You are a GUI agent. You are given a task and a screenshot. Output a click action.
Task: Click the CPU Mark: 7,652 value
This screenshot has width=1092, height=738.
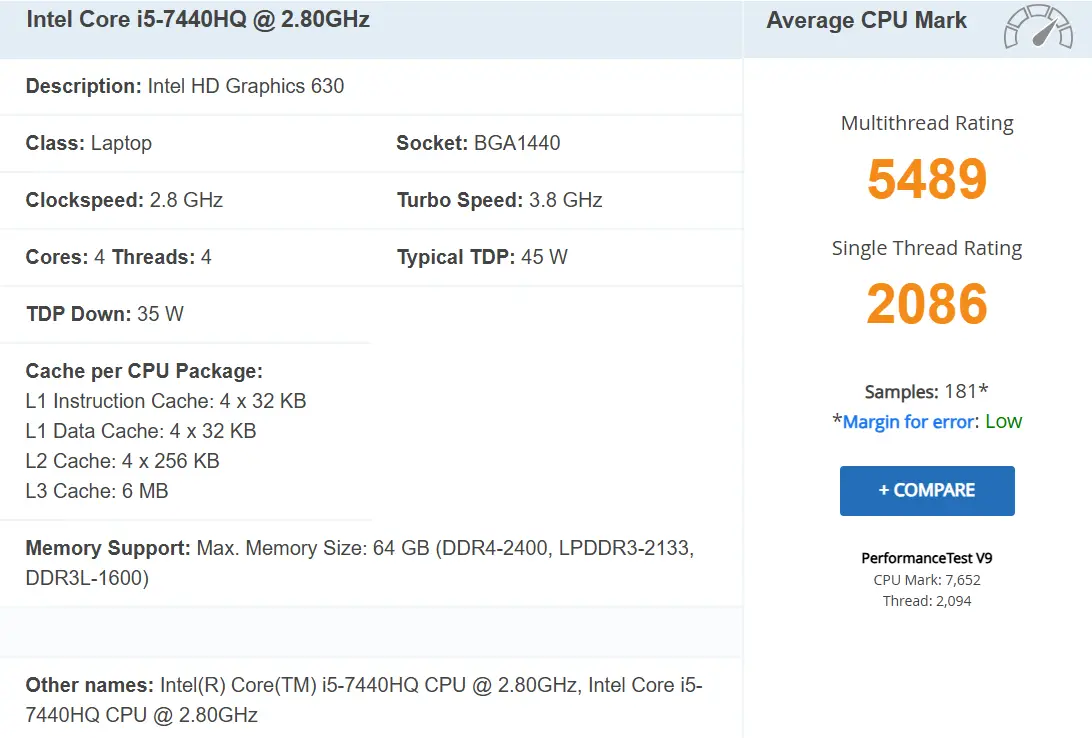[927, 580]
